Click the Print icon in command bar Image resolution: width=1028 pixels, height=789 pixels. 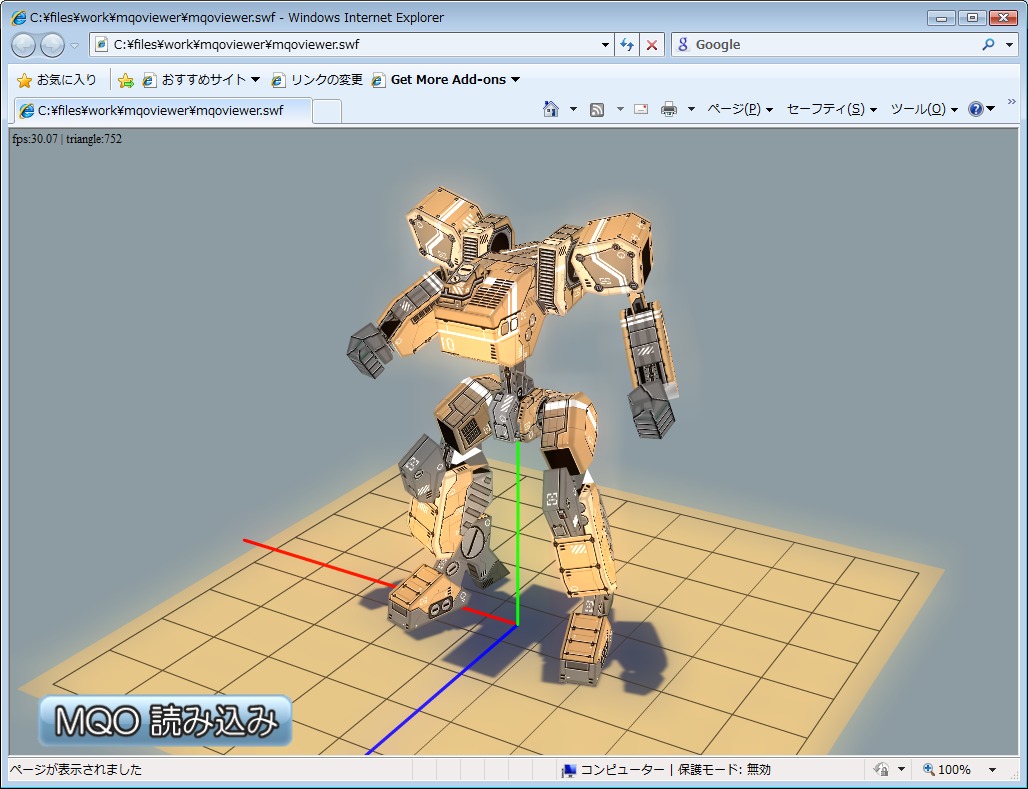point(669,109)
